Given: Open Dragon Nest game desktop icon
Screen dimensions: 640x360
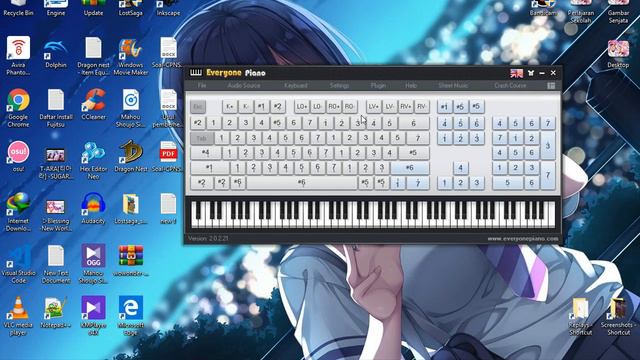Looking at the screenshot, I should pos(131,156).
